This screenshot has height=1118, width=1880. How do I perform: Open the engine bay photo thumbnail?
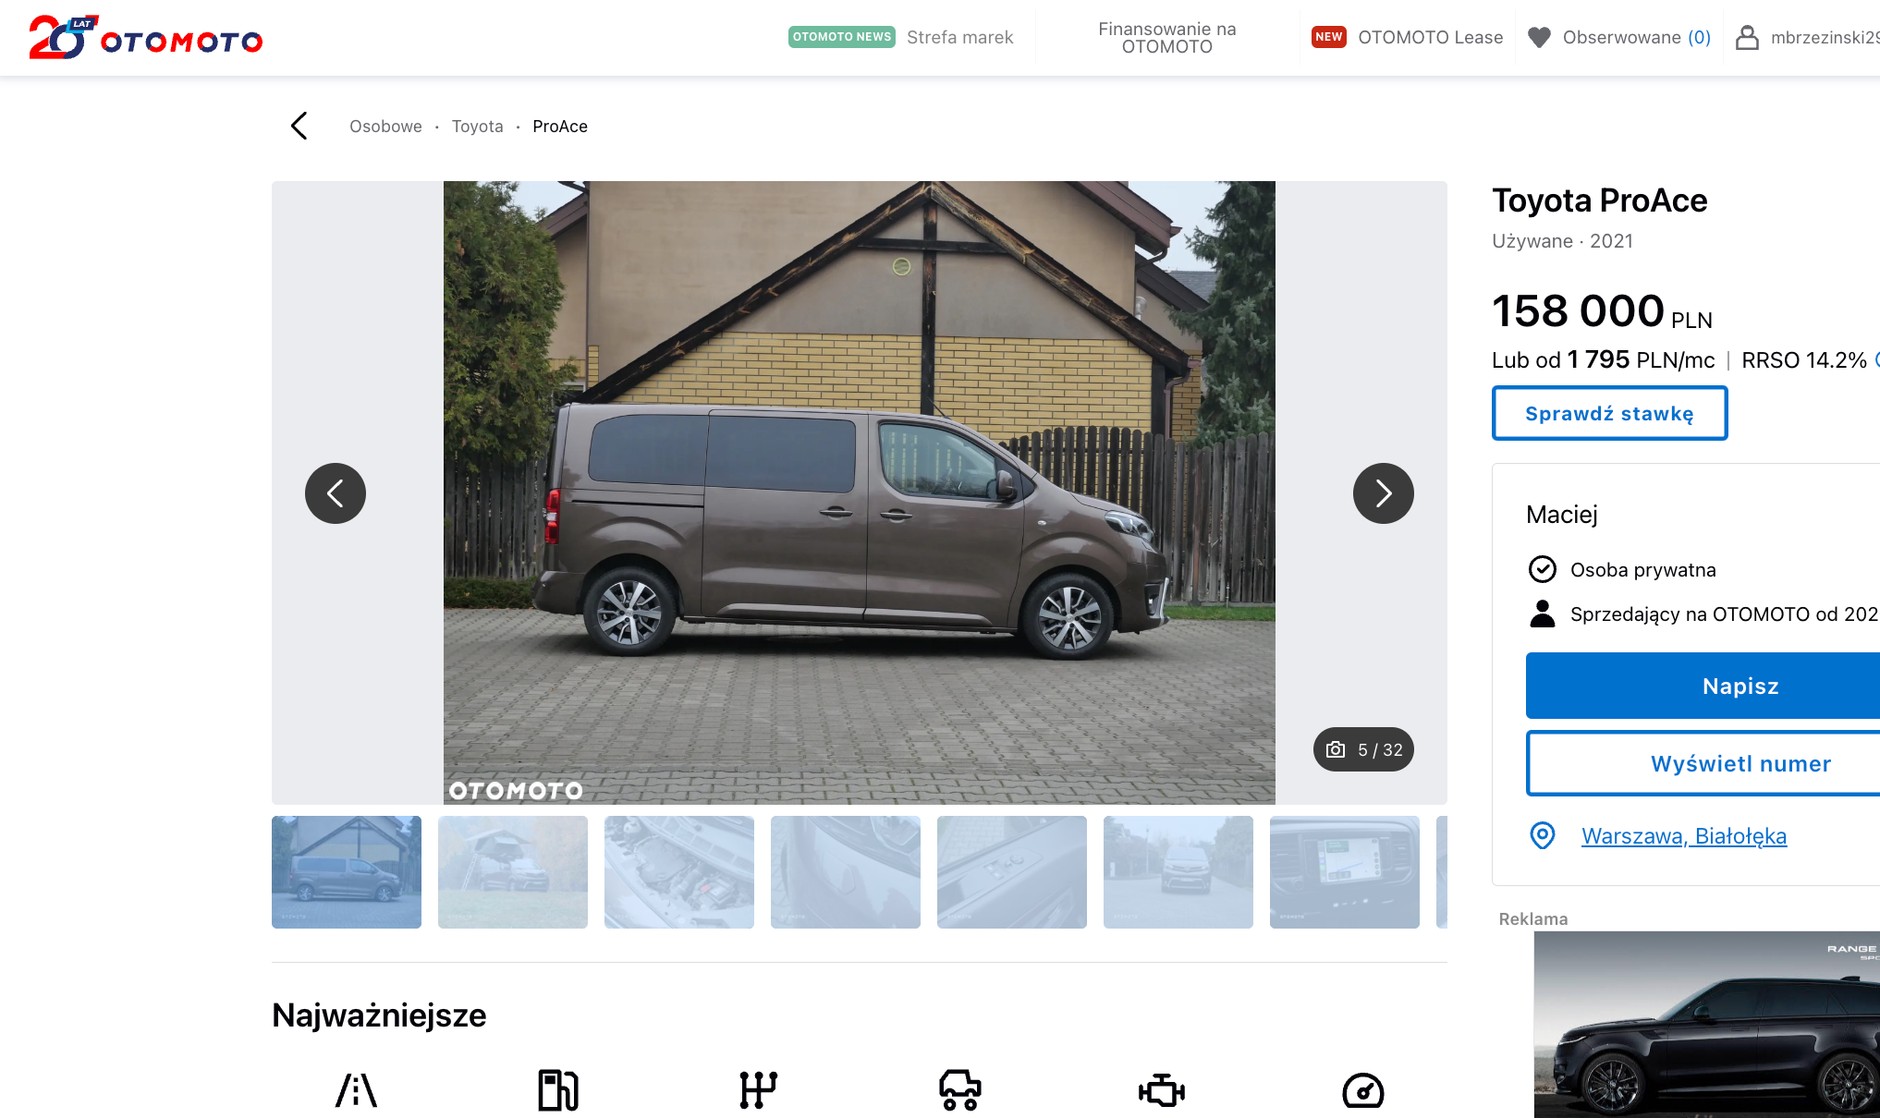pos(679,872)
